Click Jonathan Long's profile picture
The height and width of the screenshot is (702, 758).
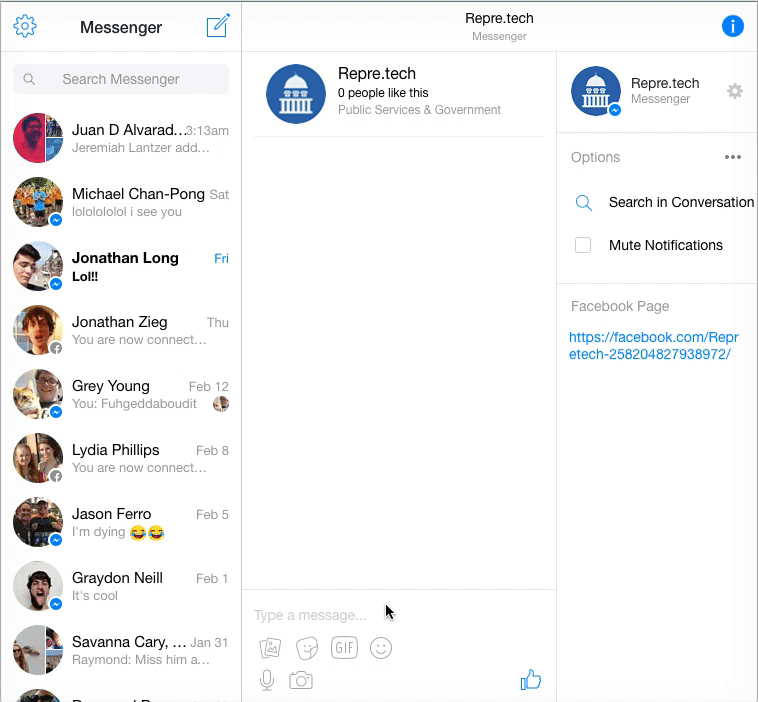[38, 266]
